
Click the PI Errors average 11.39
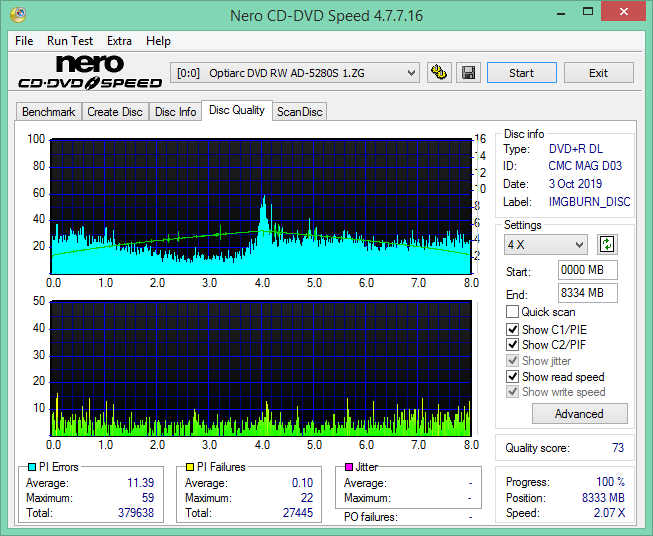pos(140,483)
